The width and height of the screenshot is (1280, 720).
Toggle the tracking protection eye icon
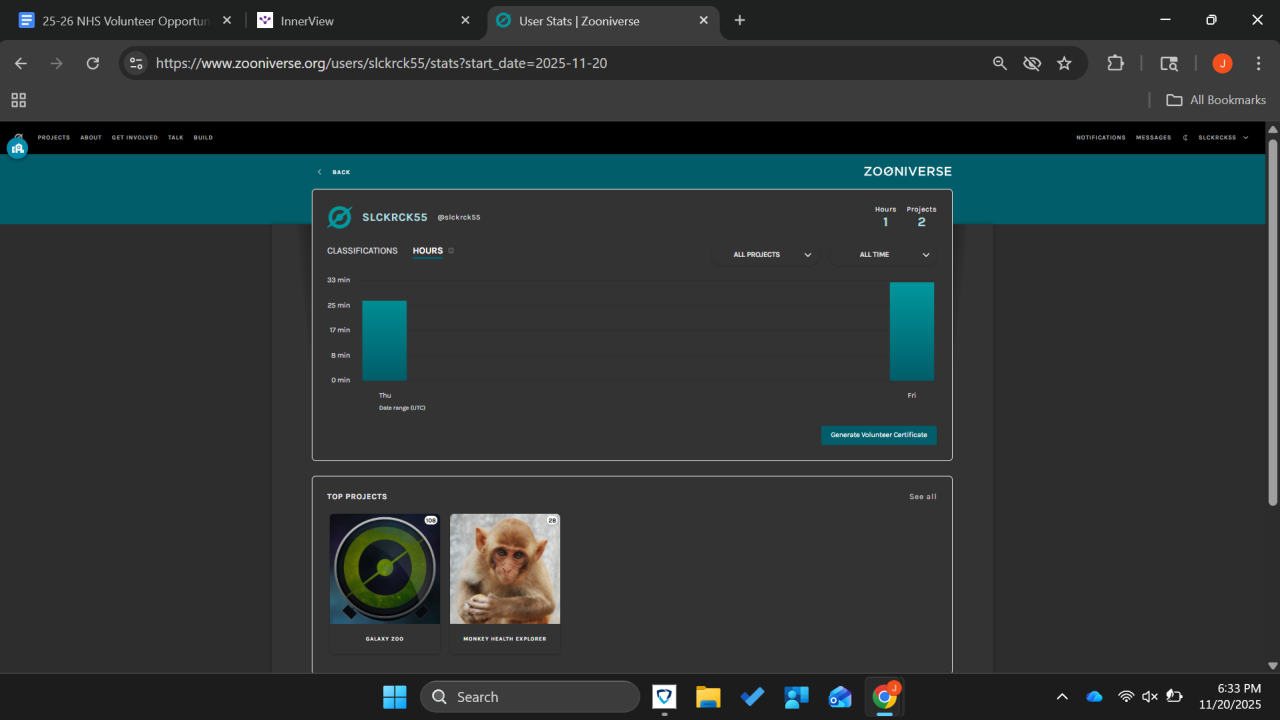pos(1032,63)
